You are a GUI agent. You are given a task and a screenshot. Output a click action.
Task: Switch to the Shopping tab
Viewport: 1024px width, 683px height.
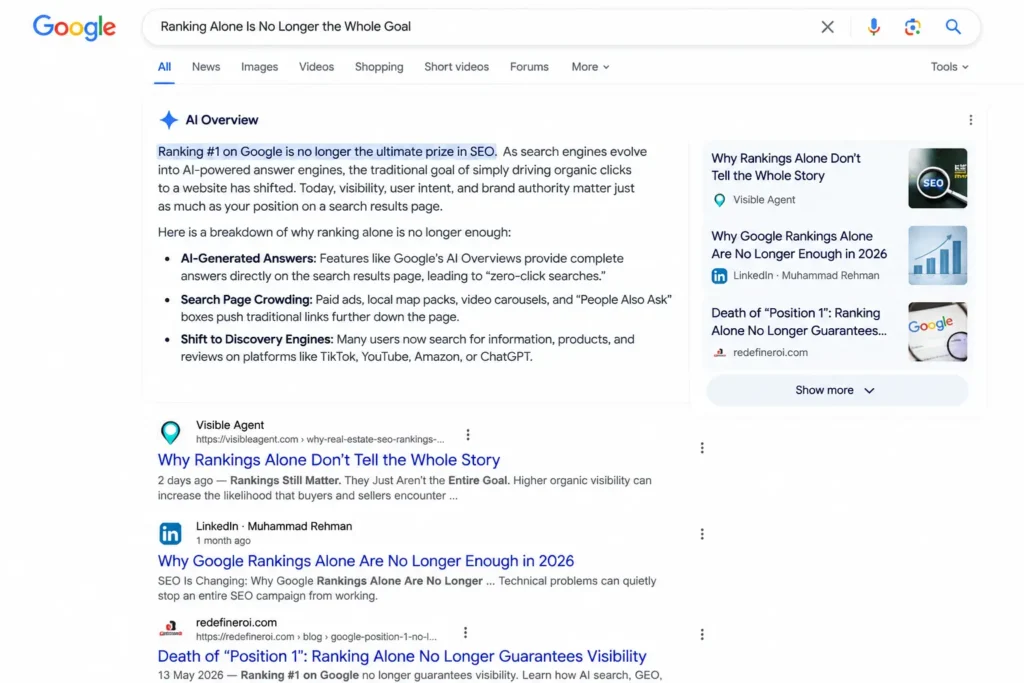click(379, 67)
